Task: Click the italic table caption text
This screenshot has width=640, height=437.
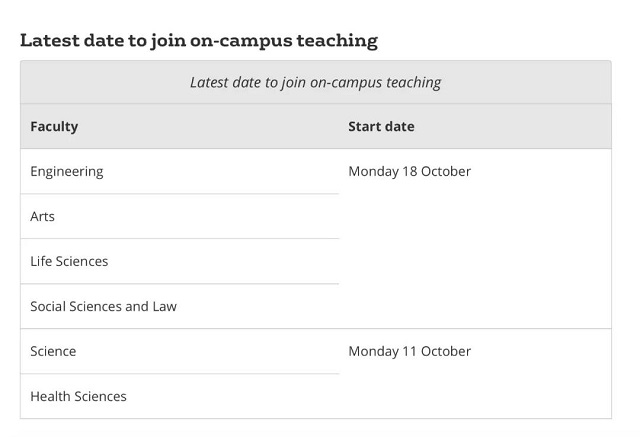Action: 316,82
